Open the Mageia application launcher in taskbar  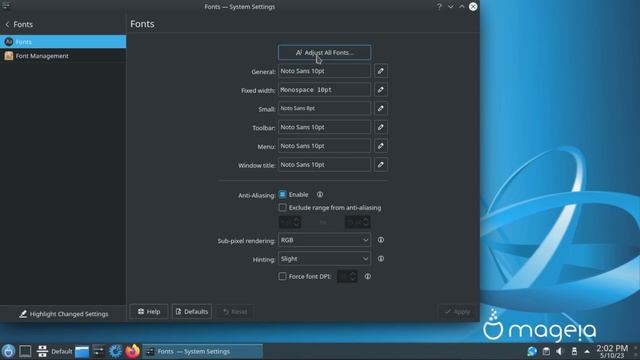coord(8,351)
